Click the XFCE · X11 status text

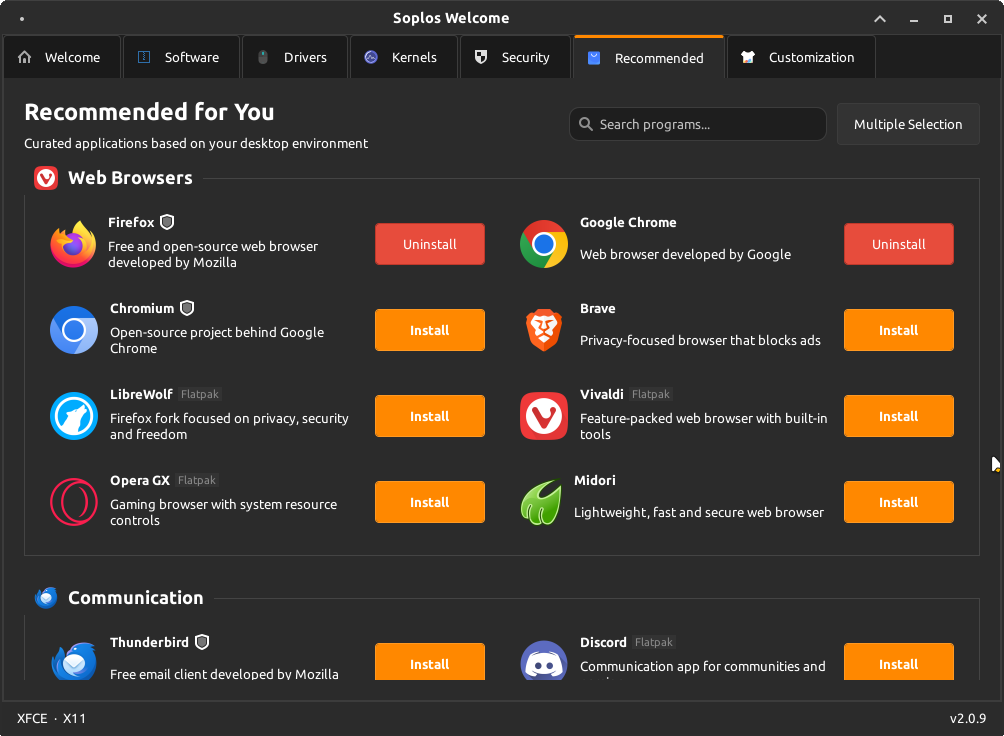click(51, 718)
